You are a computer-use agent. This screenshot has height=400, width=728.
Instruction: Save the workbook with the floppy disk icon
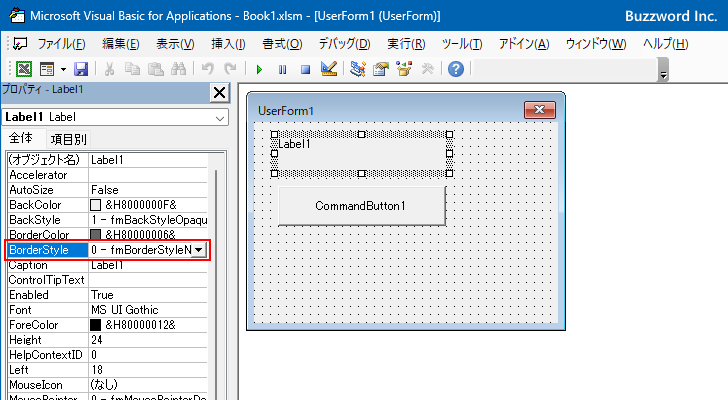(81, 69)
